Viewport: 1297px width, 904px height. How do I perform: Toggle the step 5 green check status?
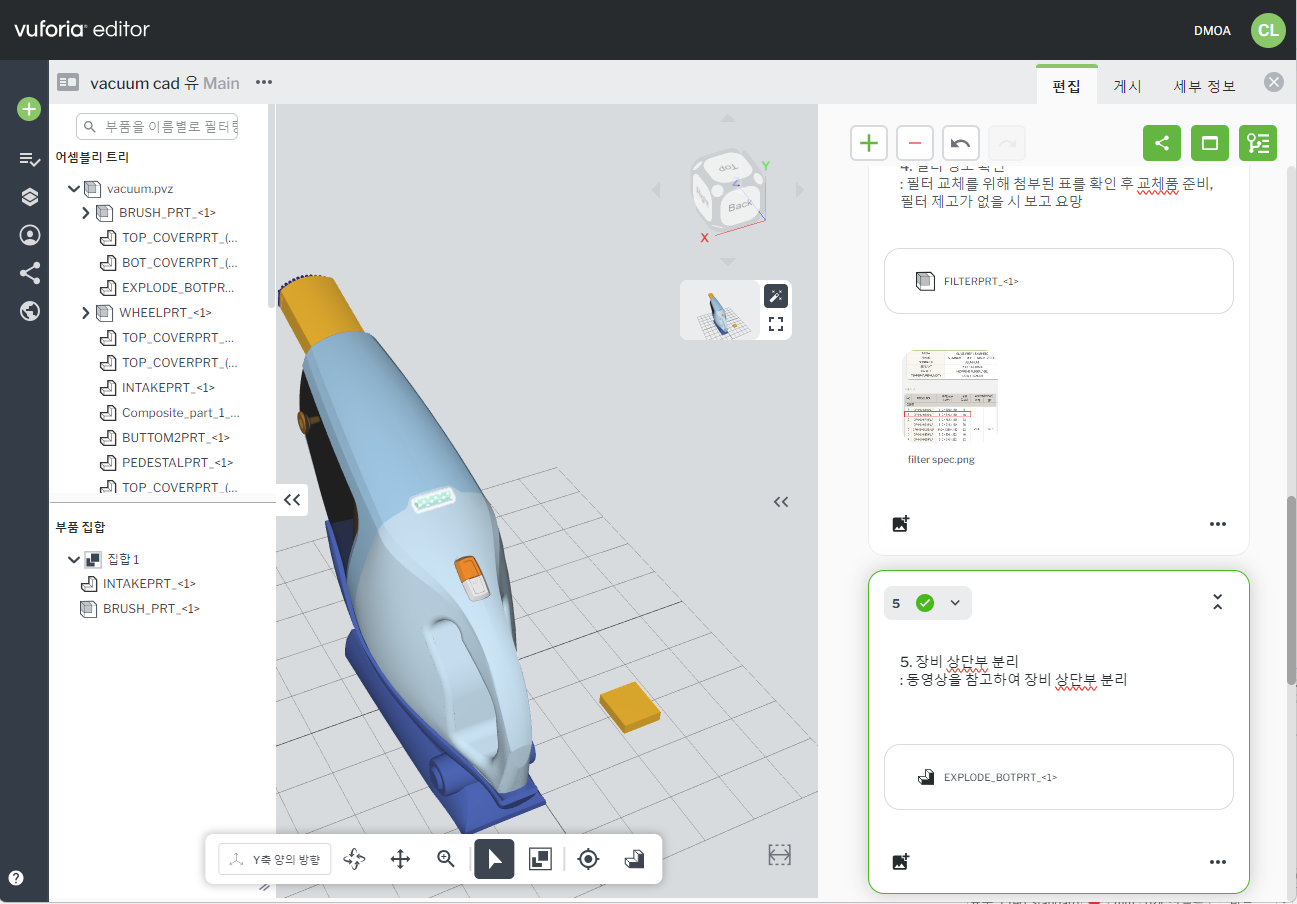(925, 603)
